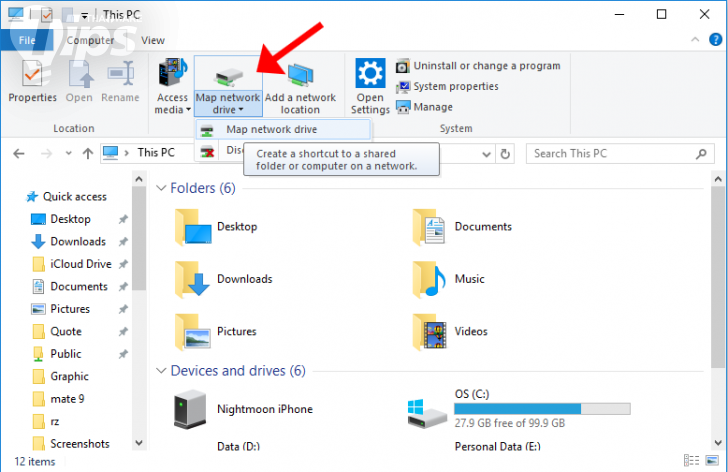The image size is (728, 472).
Task: Select the Music folder icon
Action: pyautogui.click(x=429, y=279)
